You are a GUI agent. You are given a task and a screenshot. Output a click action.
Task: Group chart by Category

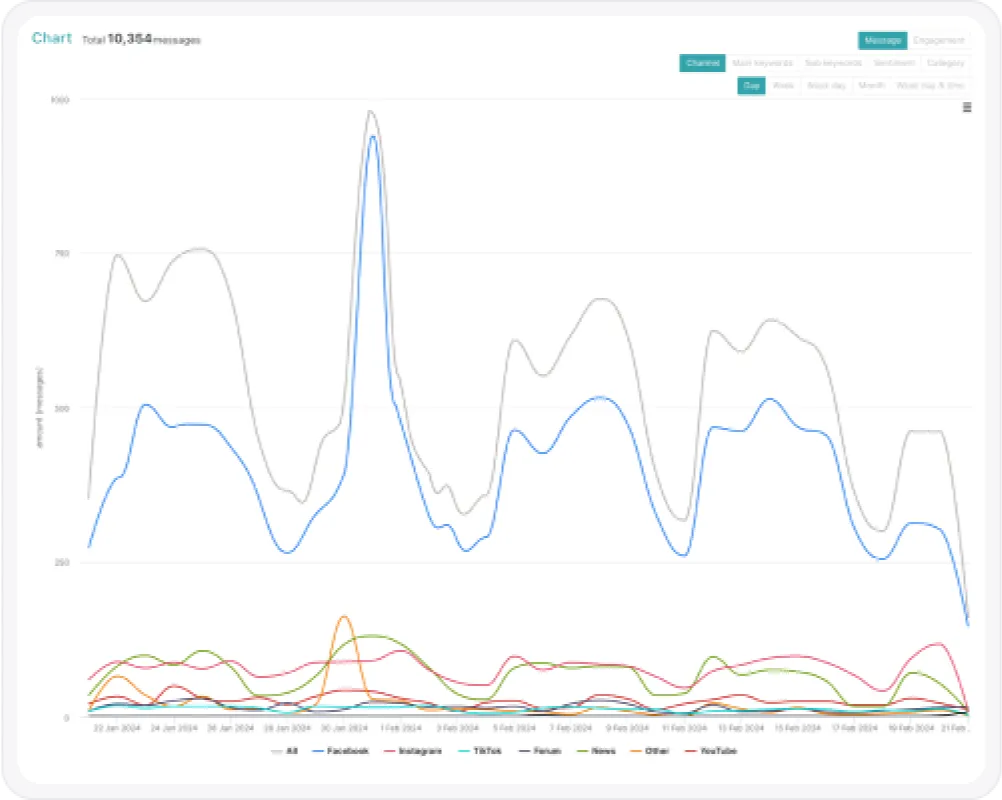click(945, 63)
